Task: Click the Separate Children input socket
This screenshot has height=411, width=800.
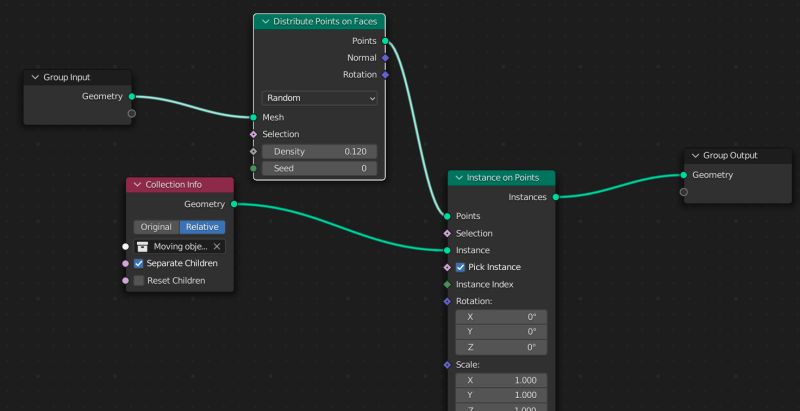Action: (126, 264)
